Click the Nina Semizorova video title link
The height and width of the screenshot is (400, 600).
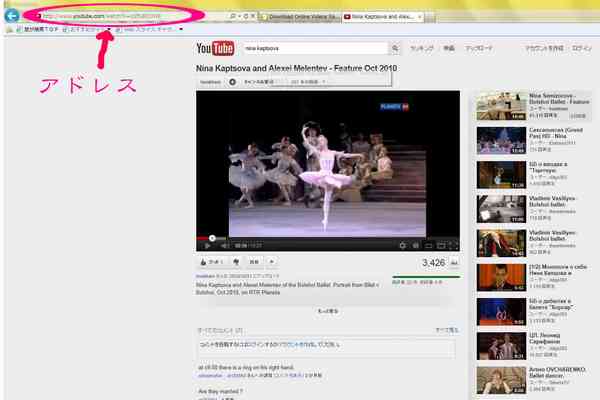tap(559, 99)
